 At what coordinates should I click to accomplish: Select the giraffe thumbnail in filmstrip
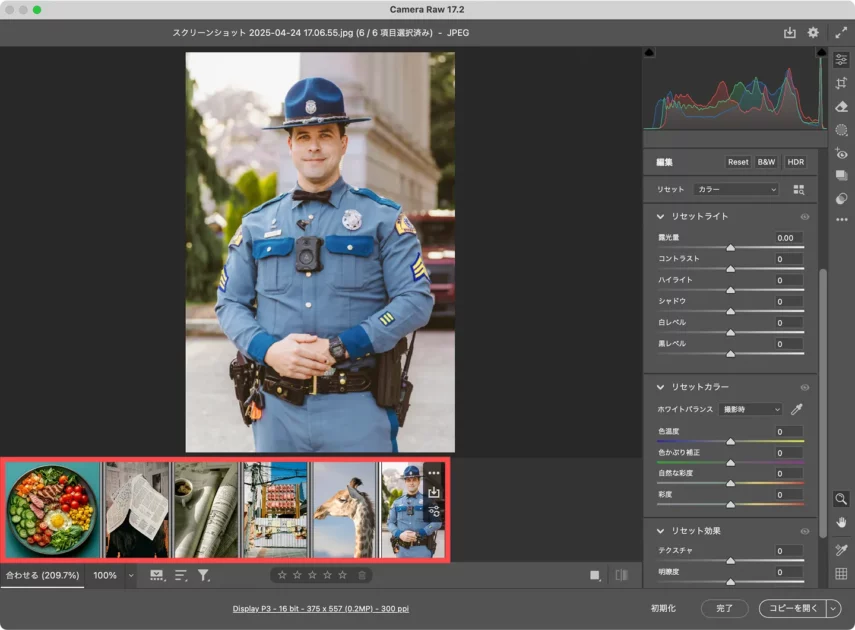345,510
